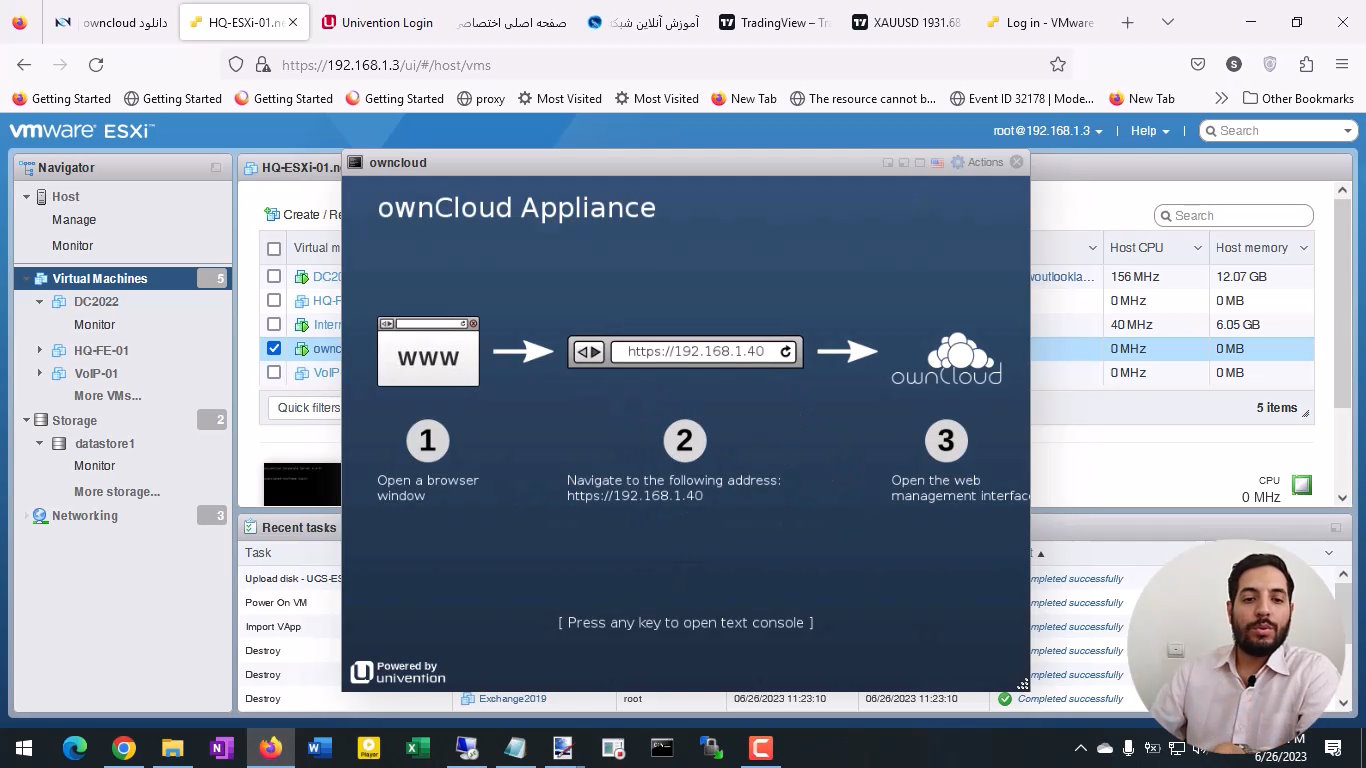Select Manage under Host in Navigator

[x=74, y=220]
